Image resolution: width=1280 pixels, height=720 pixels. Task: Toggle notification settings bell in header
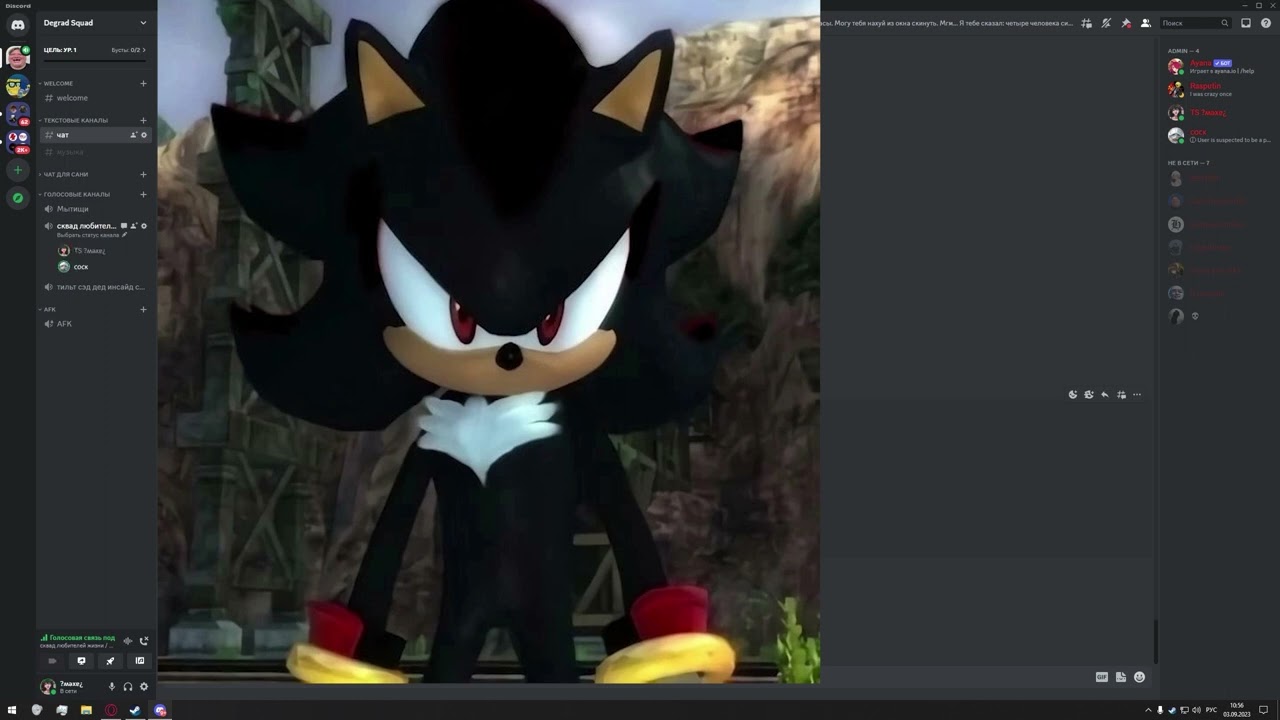click(1106, 23)
